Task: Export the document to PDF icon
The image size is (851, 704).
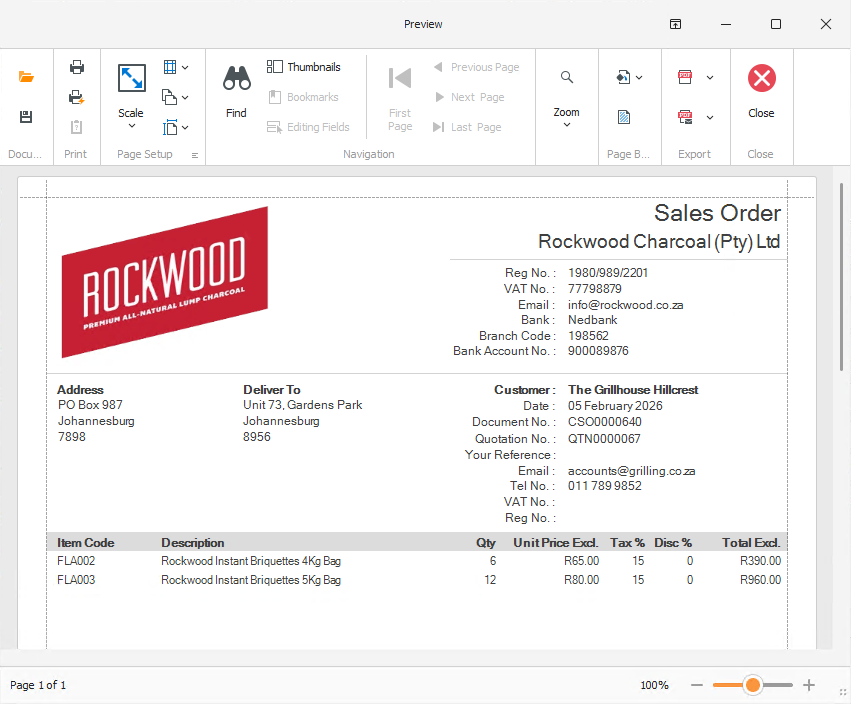Action: tap(685, 77)
